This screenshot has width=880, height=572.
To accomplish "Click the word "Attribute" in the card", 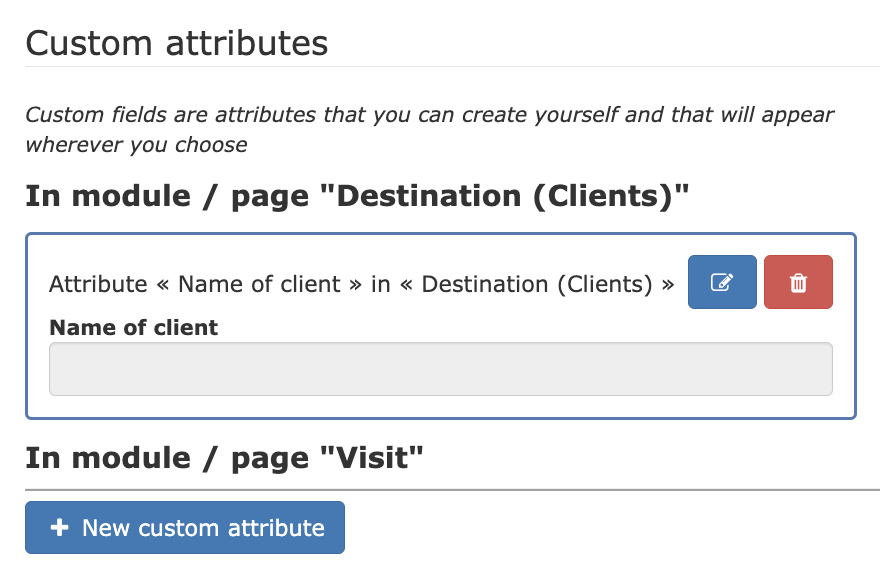I will point(98,285).
